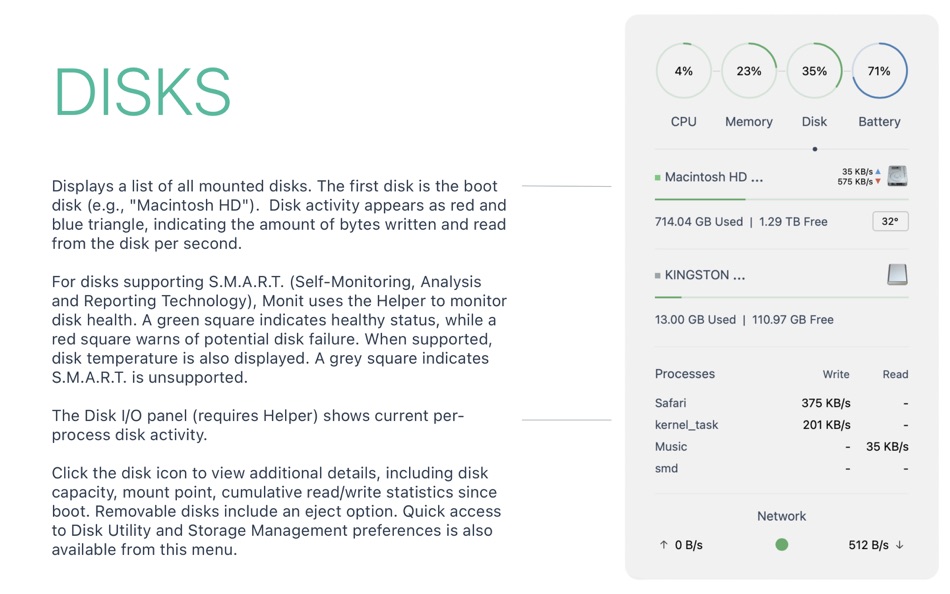Select the Battery ring showing 71%
This screenshot has height=594, width=950.
(879, 71)
